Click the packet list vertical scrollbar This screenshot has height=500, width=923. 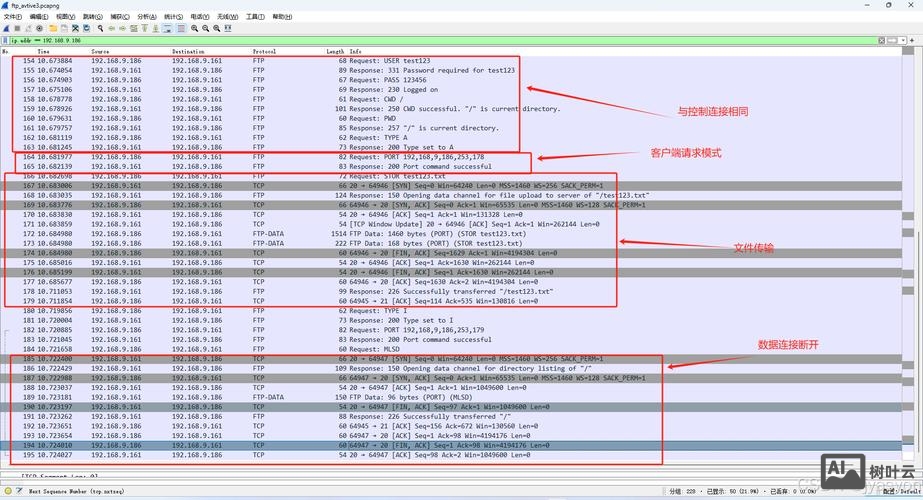(x=917, y=250)
